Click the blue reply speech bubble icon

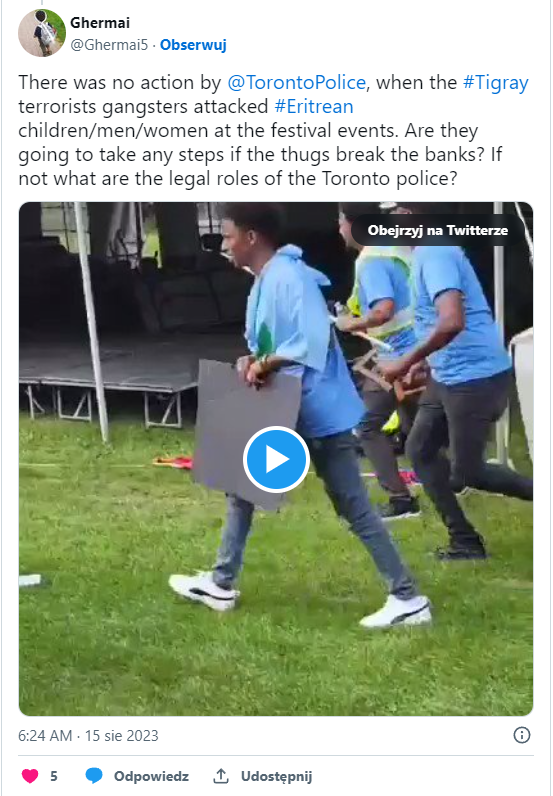coord(93,776)
